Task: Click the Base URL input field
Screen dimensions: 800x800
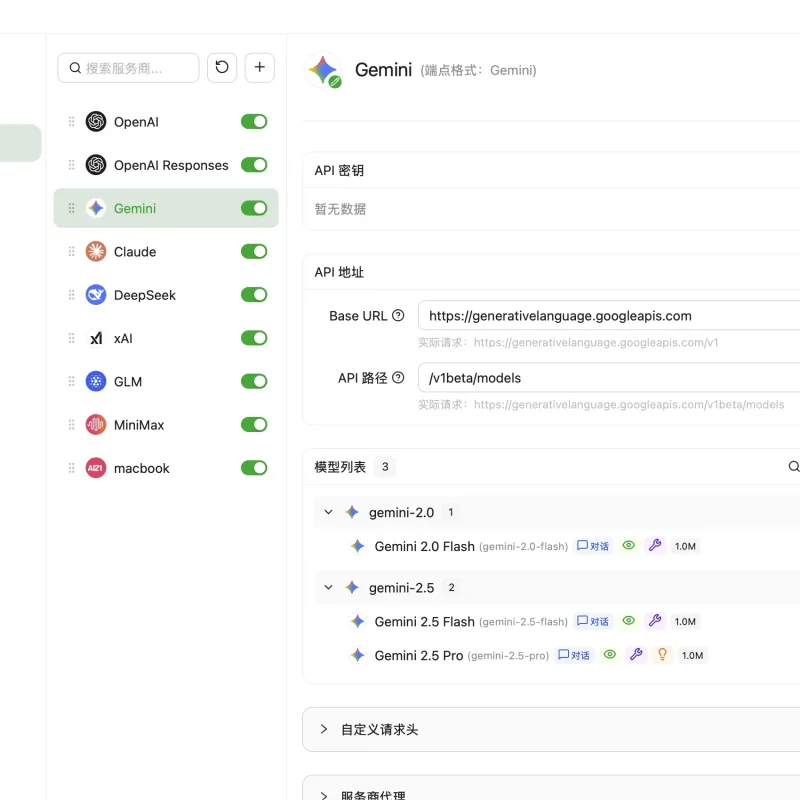Action: 609,316
